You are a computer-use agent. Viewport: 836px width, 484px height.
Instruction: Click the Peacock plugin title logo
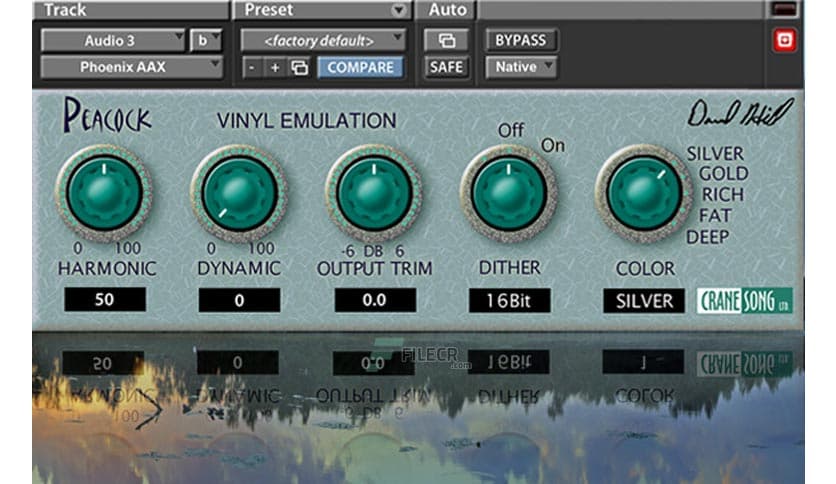point(107,118)
